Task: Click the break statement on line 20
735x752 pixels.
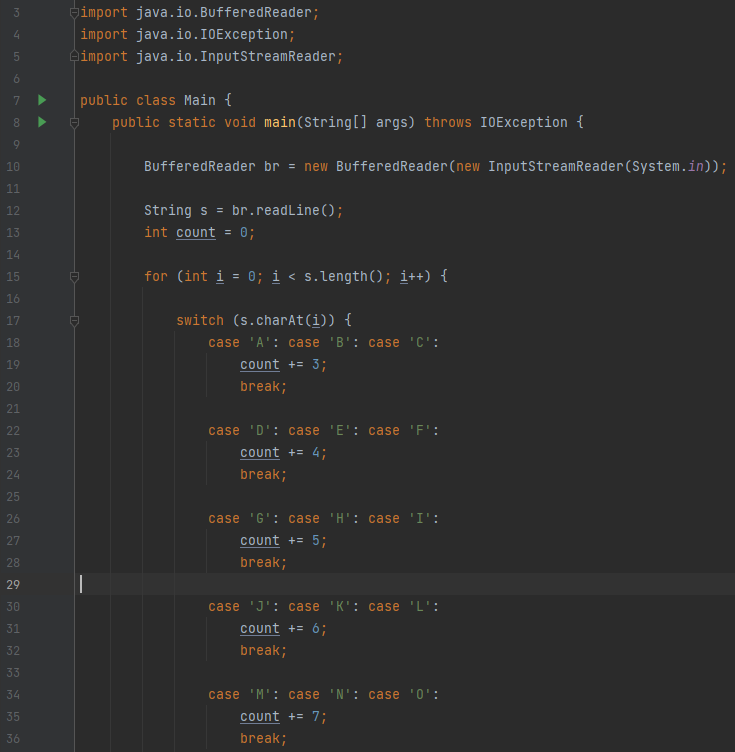Action: click(x=263, y=387)
